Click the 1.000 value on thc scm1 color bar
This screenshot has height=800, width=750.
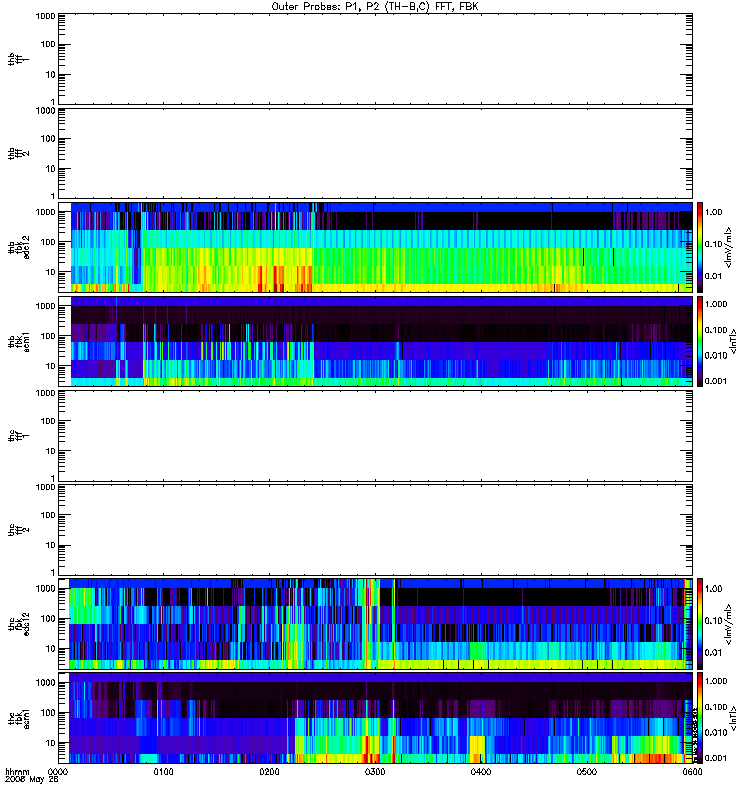pyautogui.click(x=716, y=681)
